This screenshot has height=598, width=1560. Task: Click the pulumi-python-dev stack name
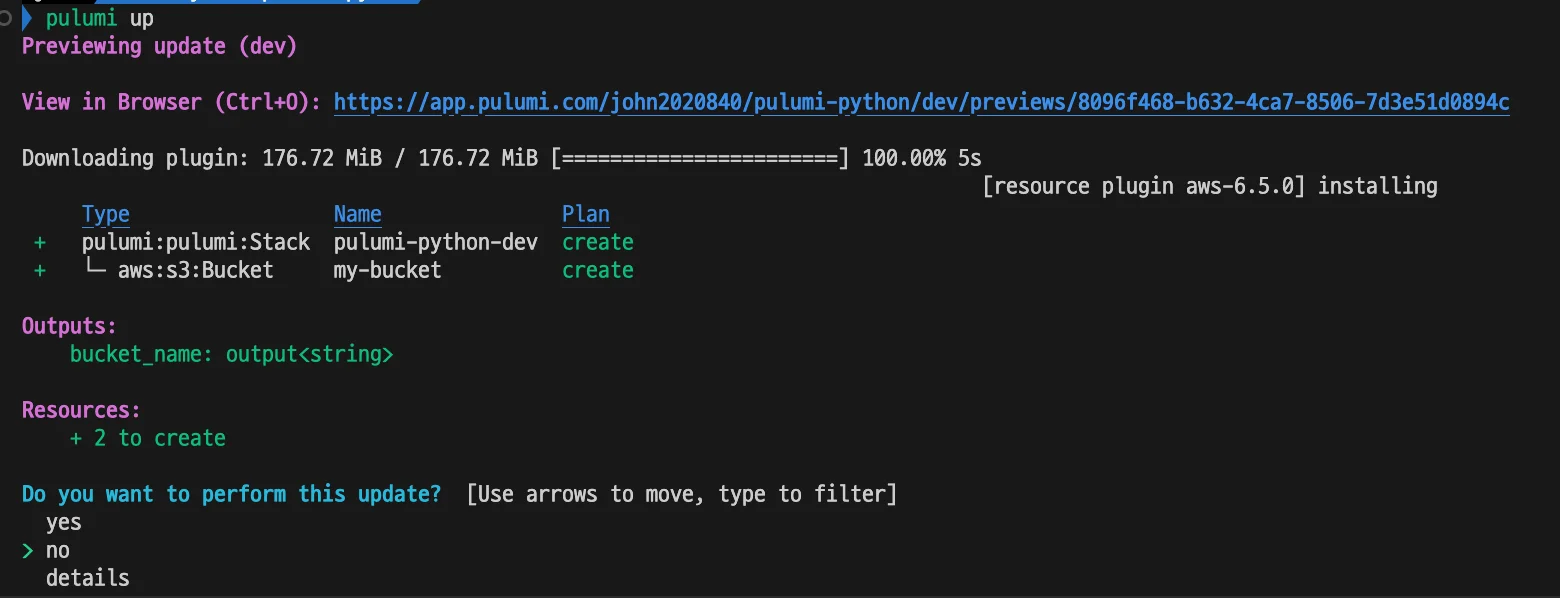[x=435, y=242]
